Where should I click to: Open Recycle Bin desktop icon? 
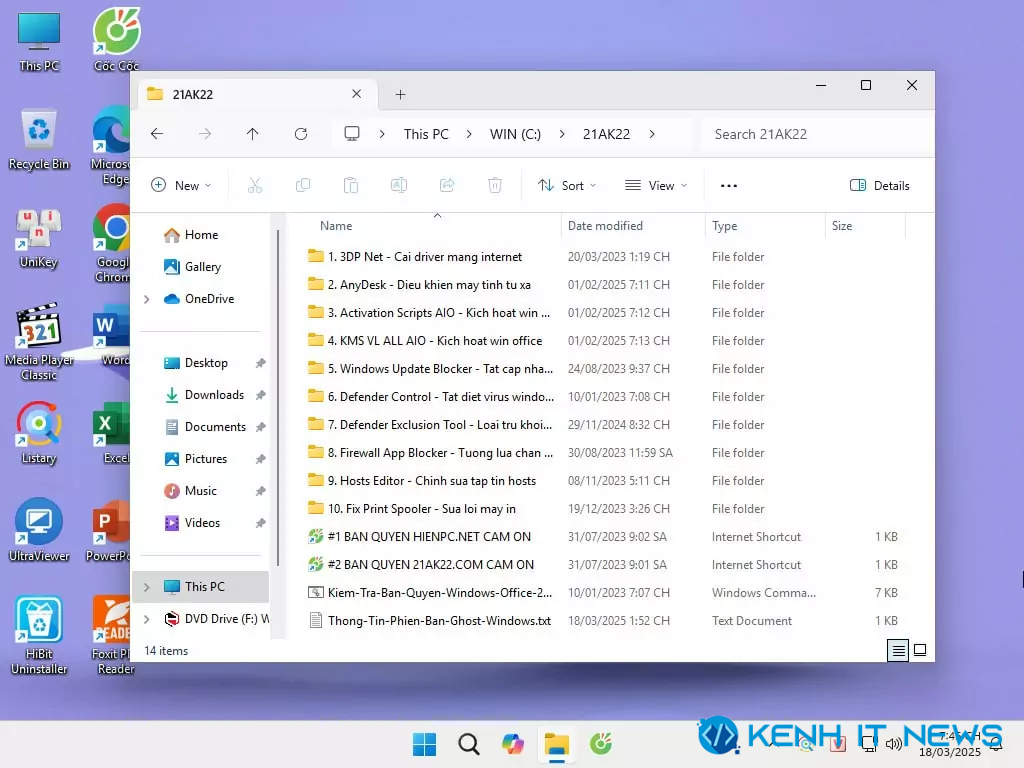[x=39, y=139]
